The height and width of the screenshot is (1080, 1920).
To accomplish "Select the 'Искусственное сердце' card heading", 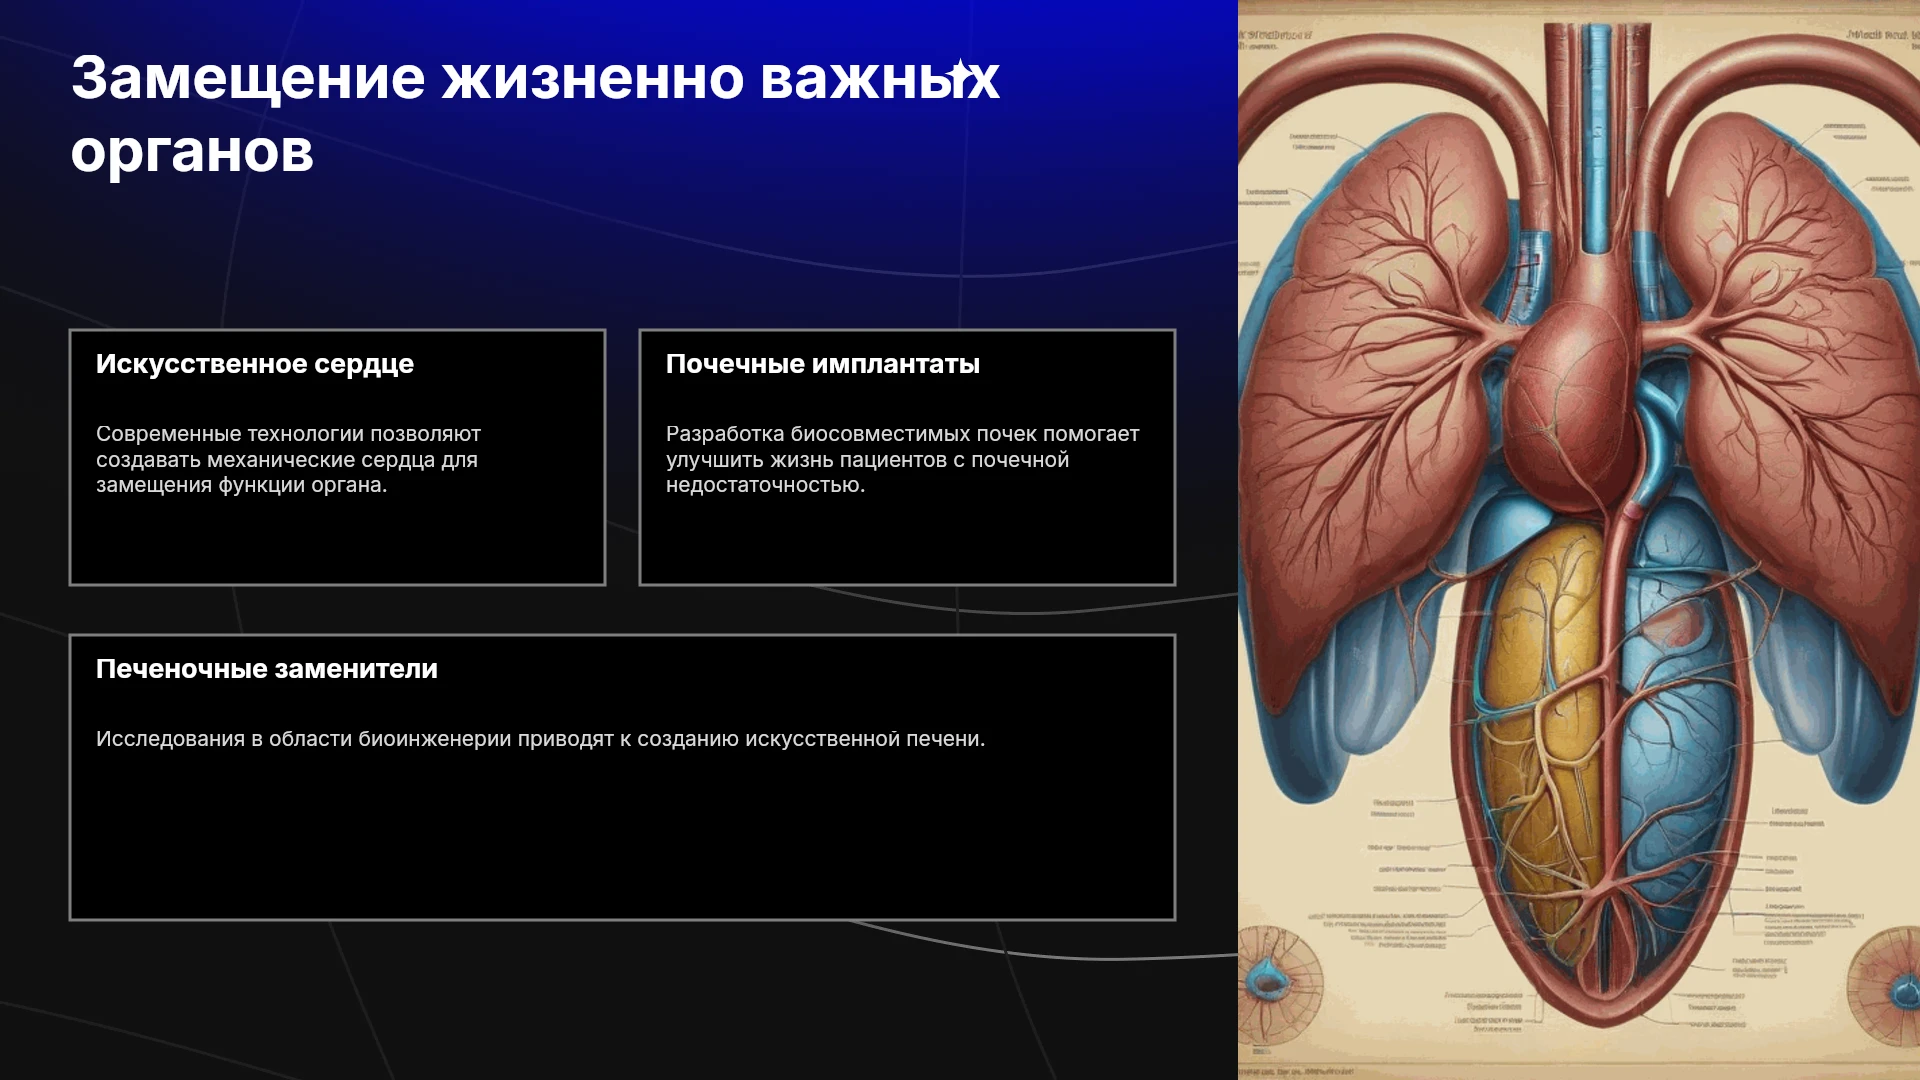I will point(255,364).
